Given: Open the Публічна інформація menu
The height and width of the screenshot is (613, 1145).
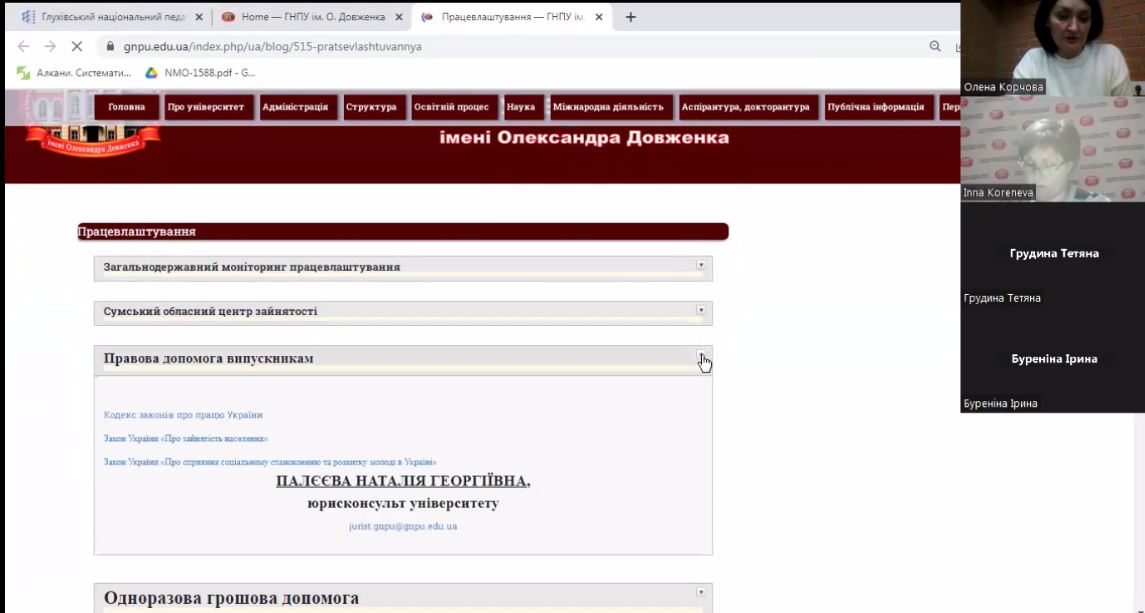Looking at the screenshot, I should 876,107.
